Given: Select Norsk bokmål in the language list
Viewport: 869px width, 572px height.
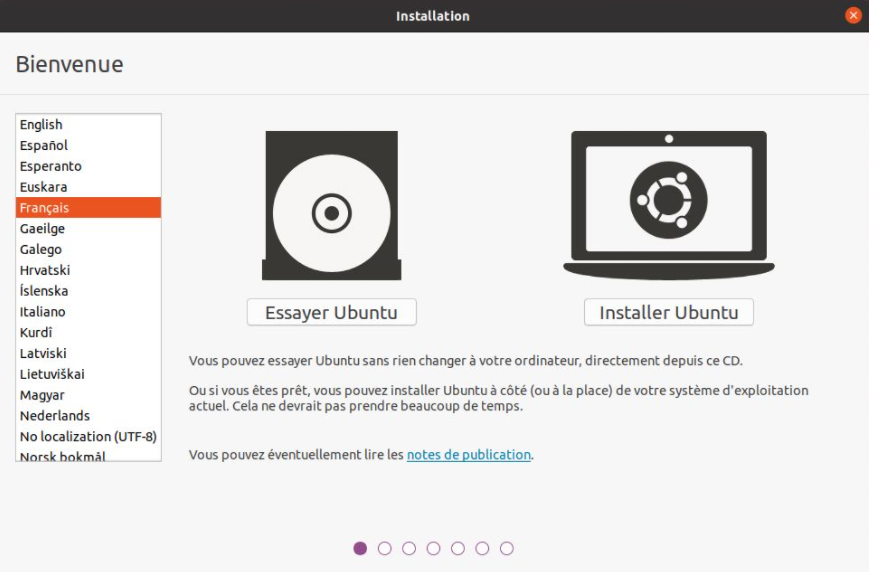Looking at the screenshot, I should tap(88, 454).
